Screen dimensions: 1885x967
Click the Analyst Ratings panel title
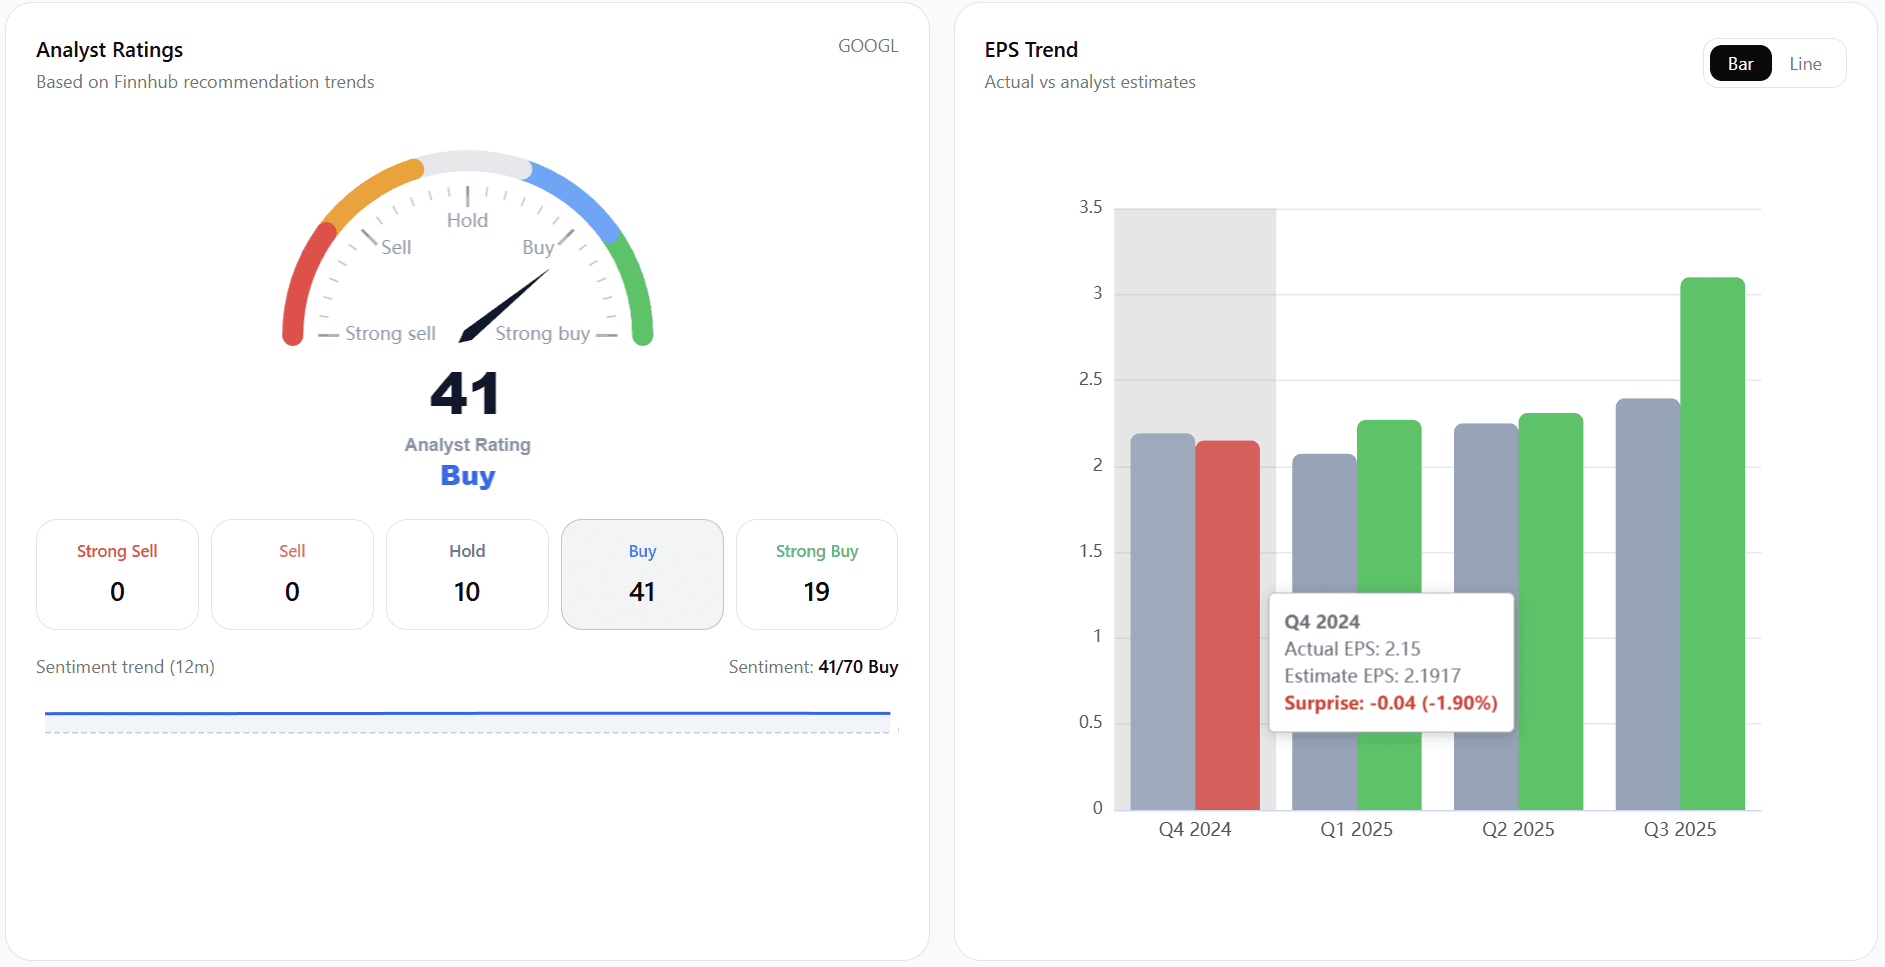[109, 49]
